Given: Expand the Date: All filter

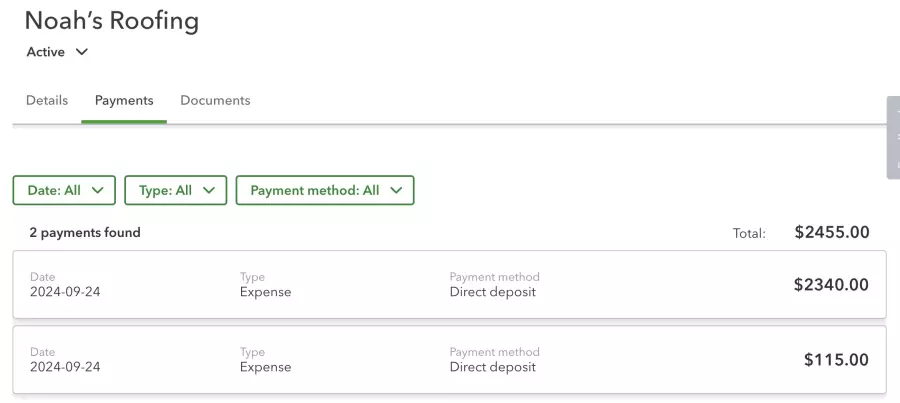Looking at the screenshot, I should tap(64, 190).
